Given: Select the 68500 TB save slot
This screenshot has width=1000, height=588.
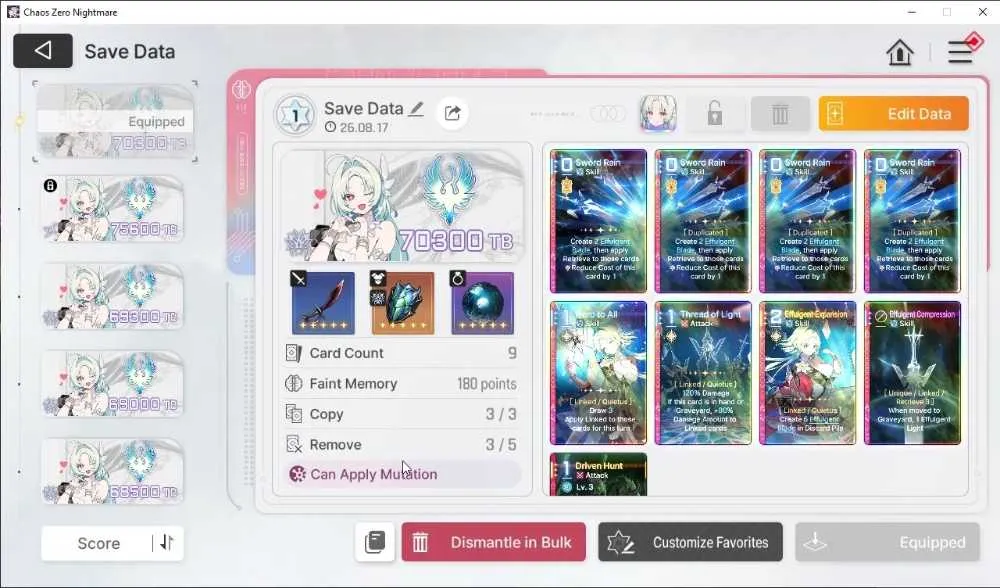Looking at the screenshot, I should point(113,471).
